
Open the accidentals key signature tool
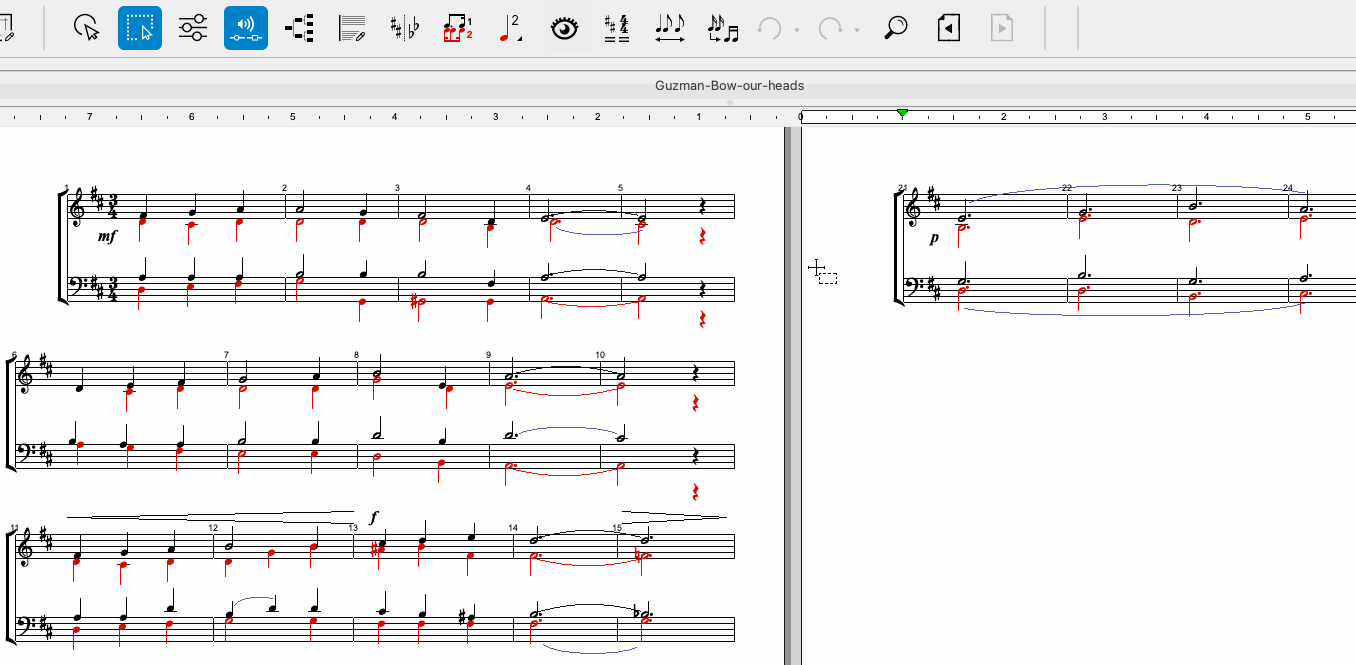(405, 28)
